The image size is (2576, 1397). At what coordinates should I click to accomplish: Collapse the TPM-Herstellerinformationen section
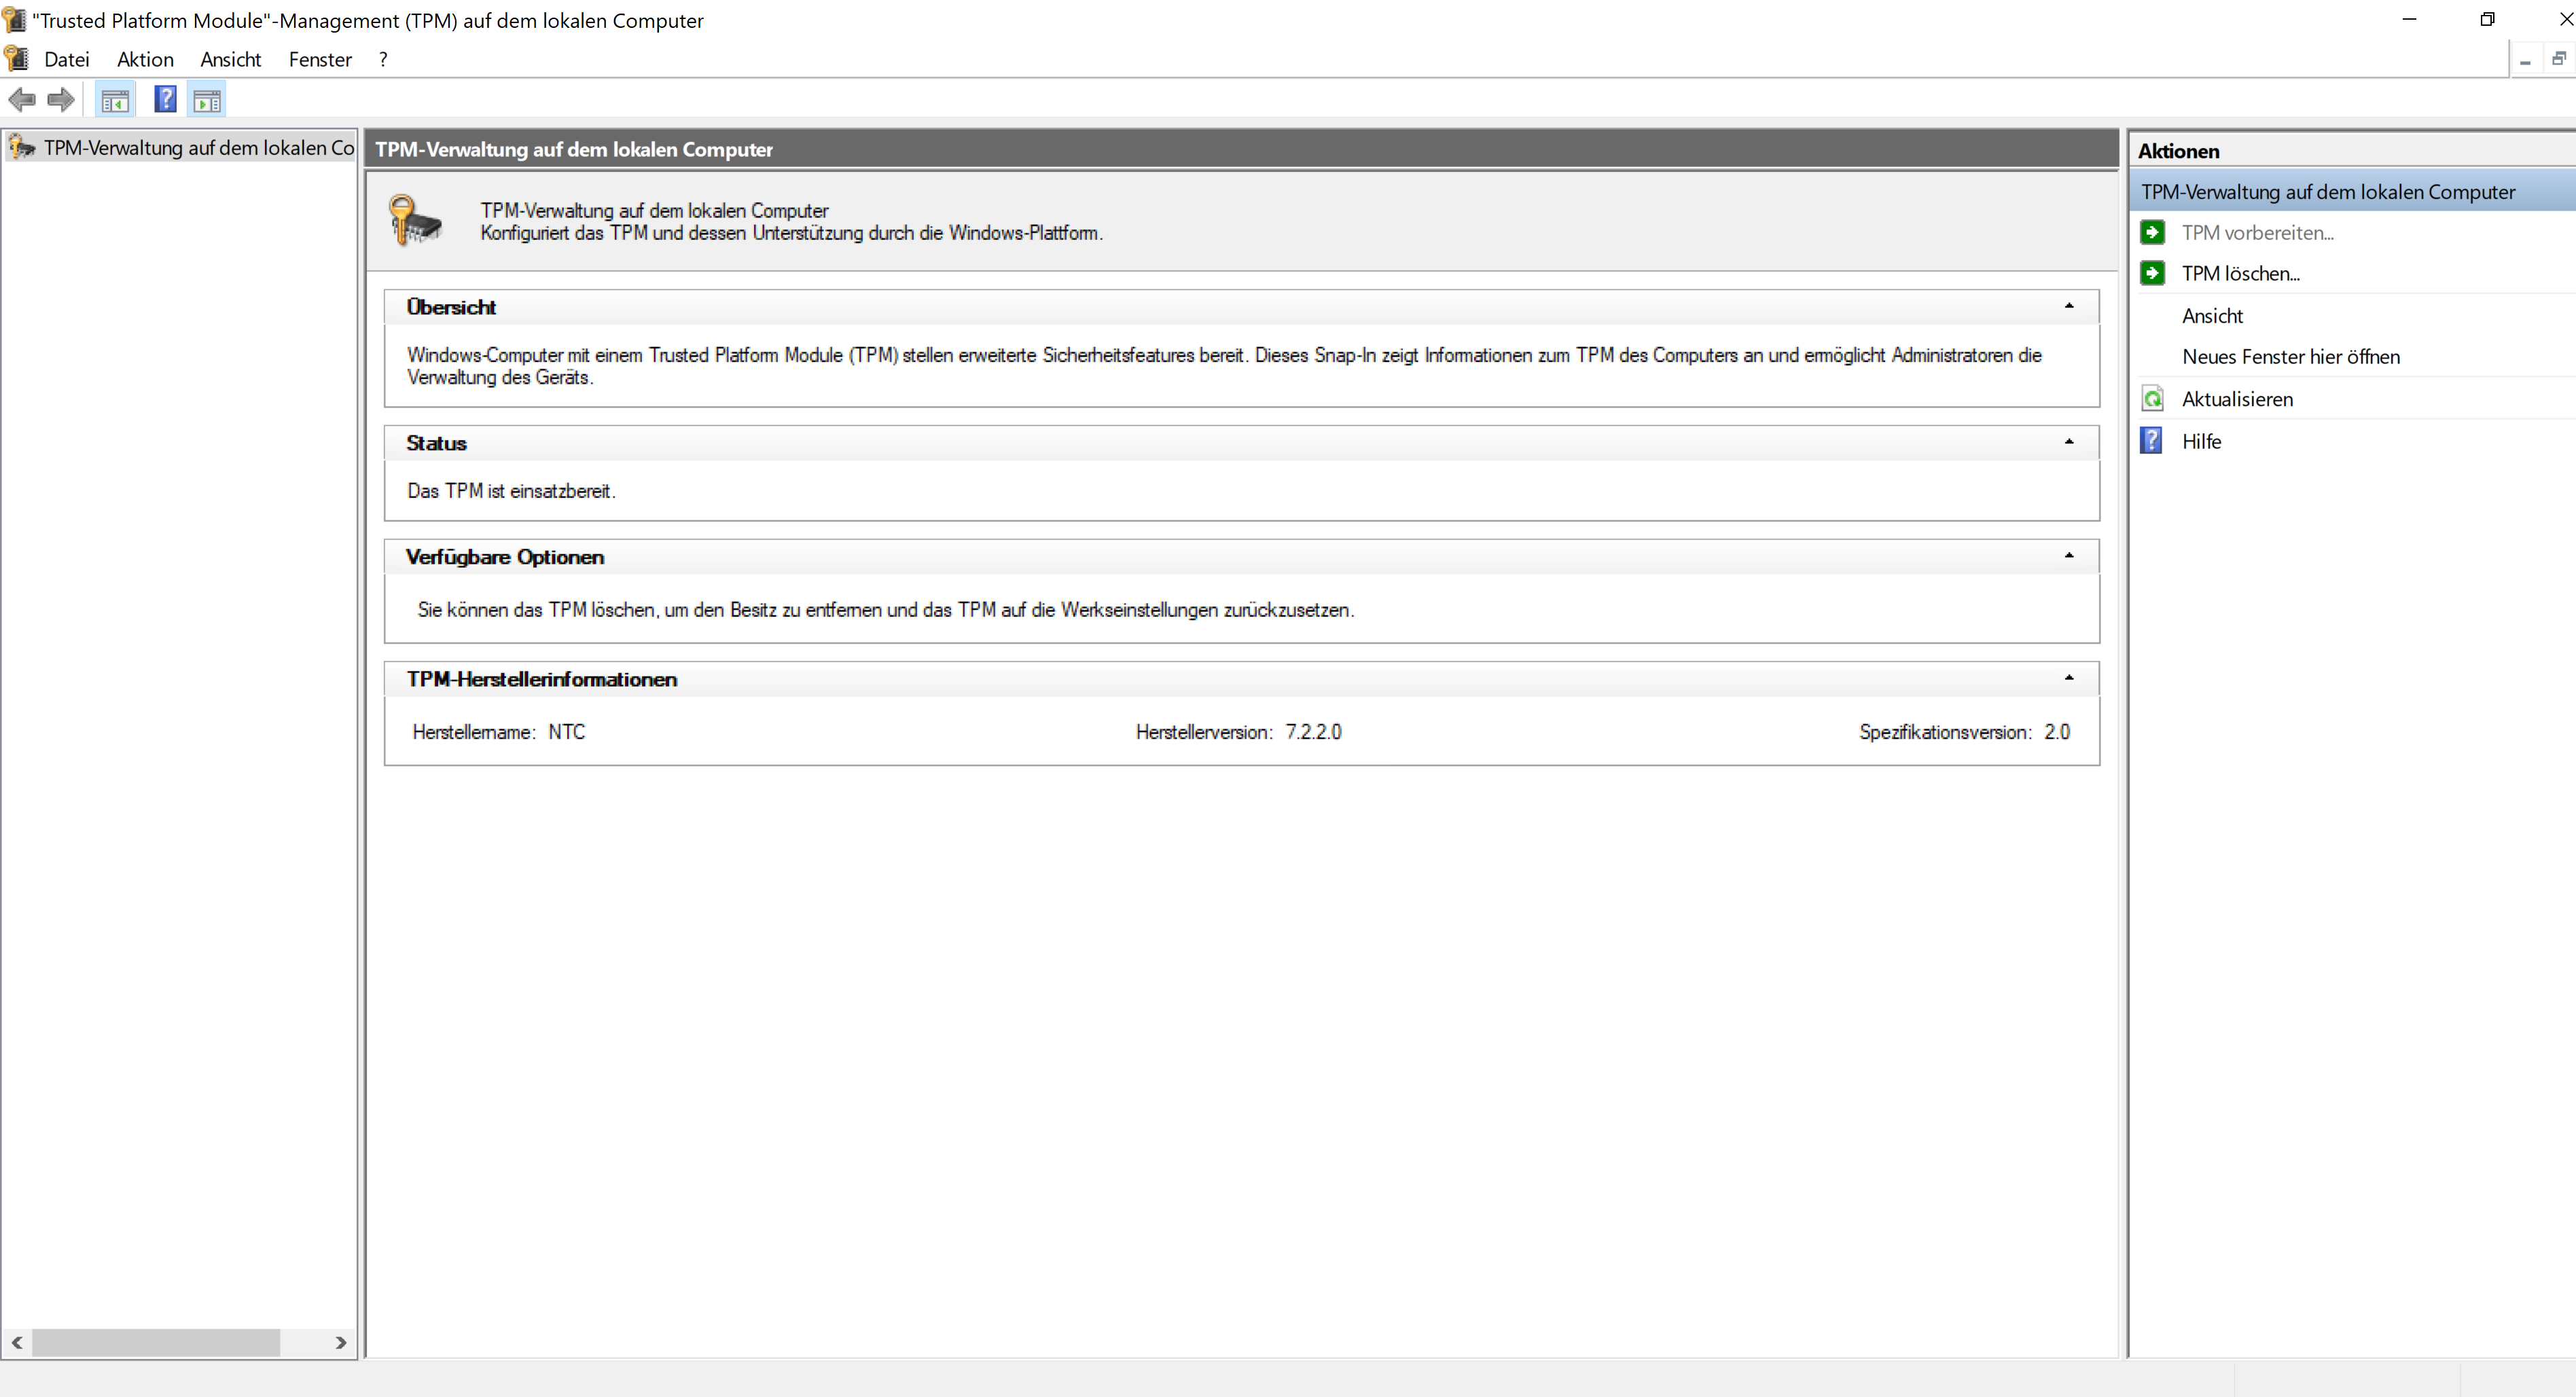2068,678
